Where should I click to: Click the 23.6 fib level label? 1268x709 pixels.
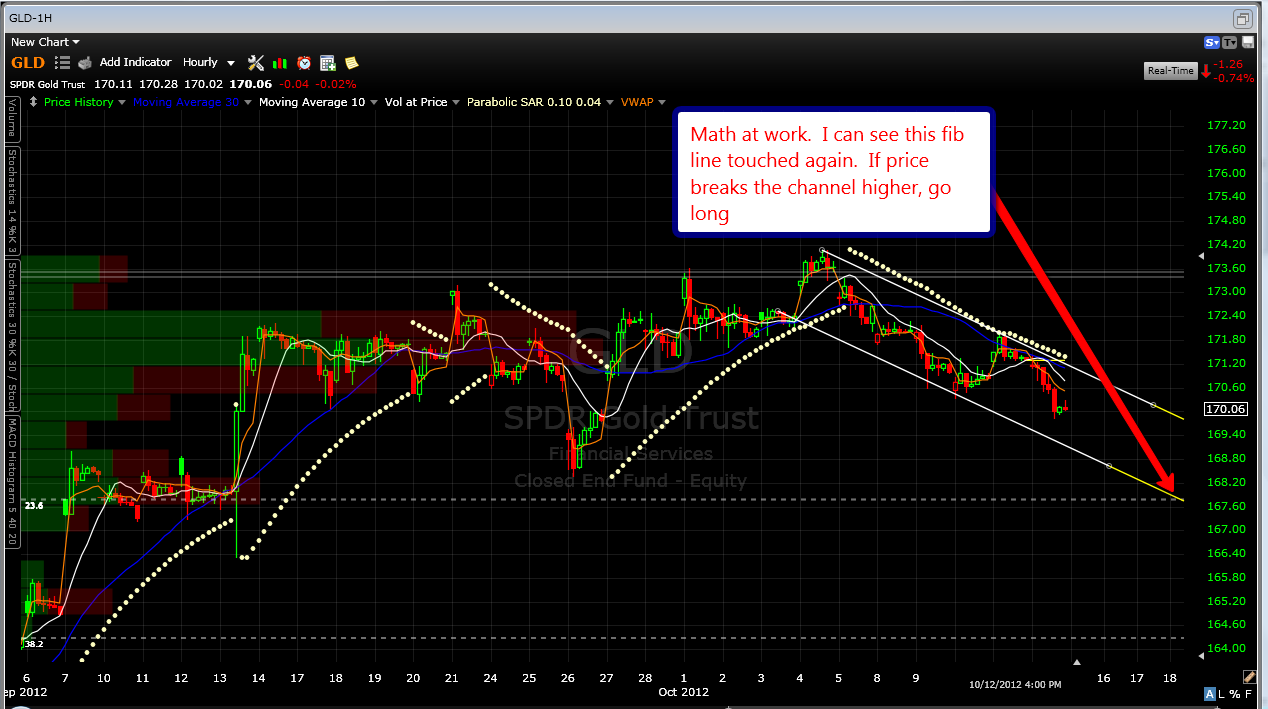click(x=35, y=505)
